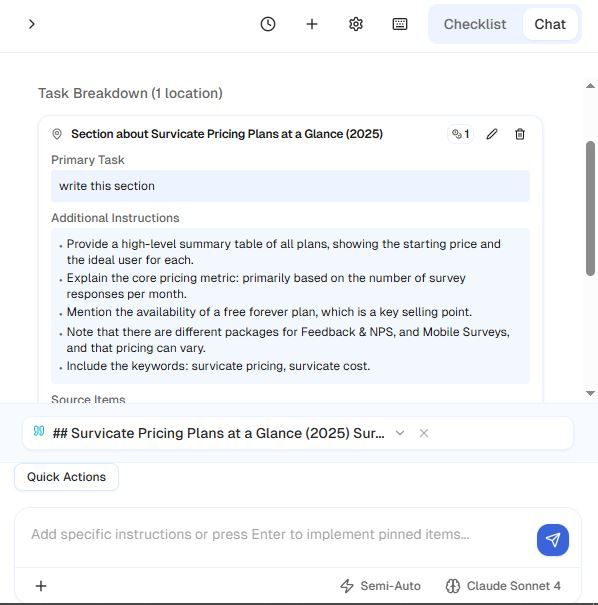This screenshot has width=598, height=605.
Task: Switch to the Chat tab
Action: pyautogui.click(x=550, y=24)
